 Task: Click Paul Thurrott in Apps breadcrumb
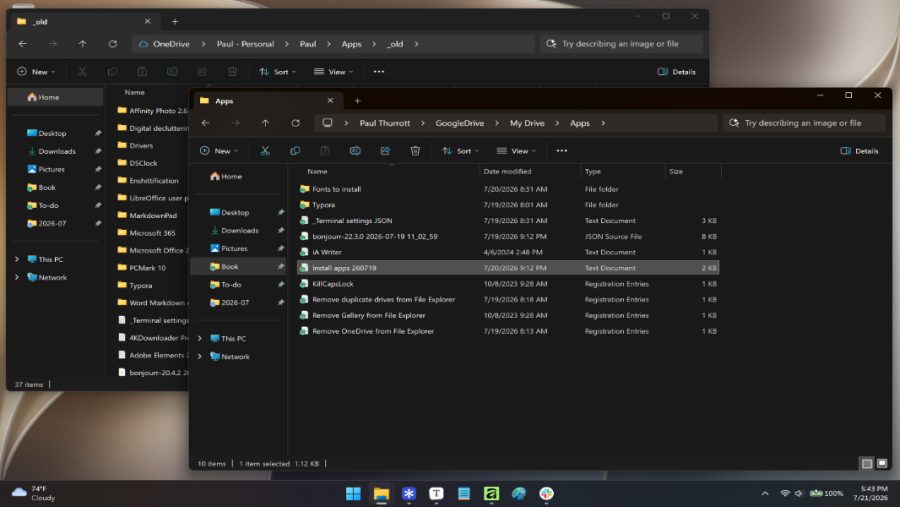385,123
